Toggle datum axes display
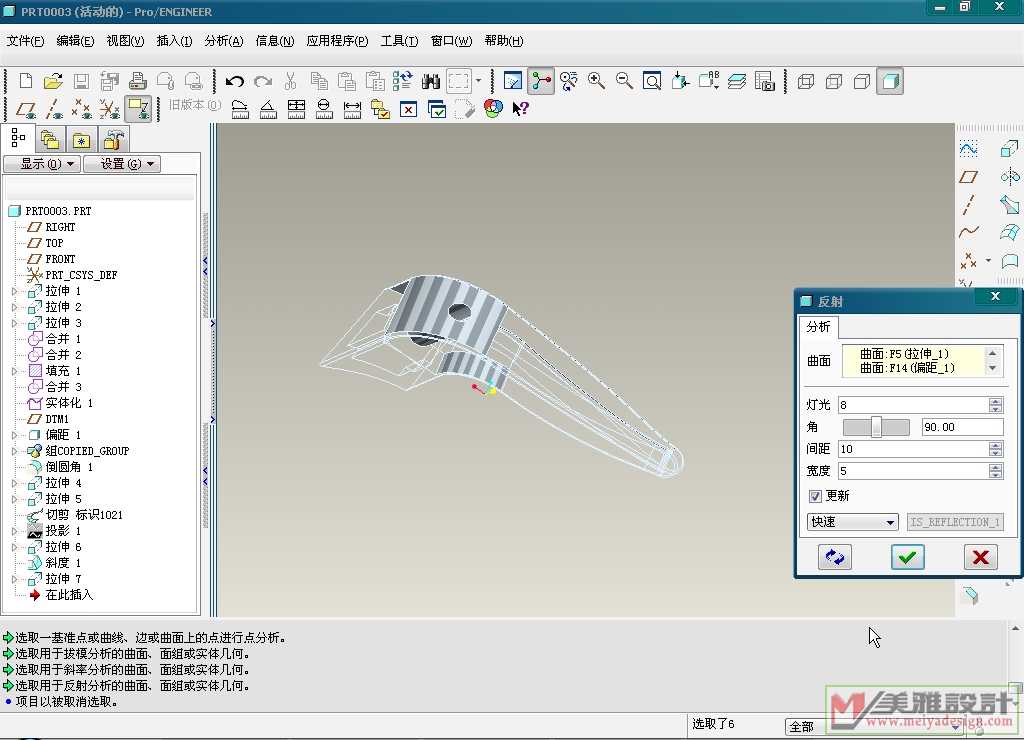1024x740 pixels. pos(54,109)
